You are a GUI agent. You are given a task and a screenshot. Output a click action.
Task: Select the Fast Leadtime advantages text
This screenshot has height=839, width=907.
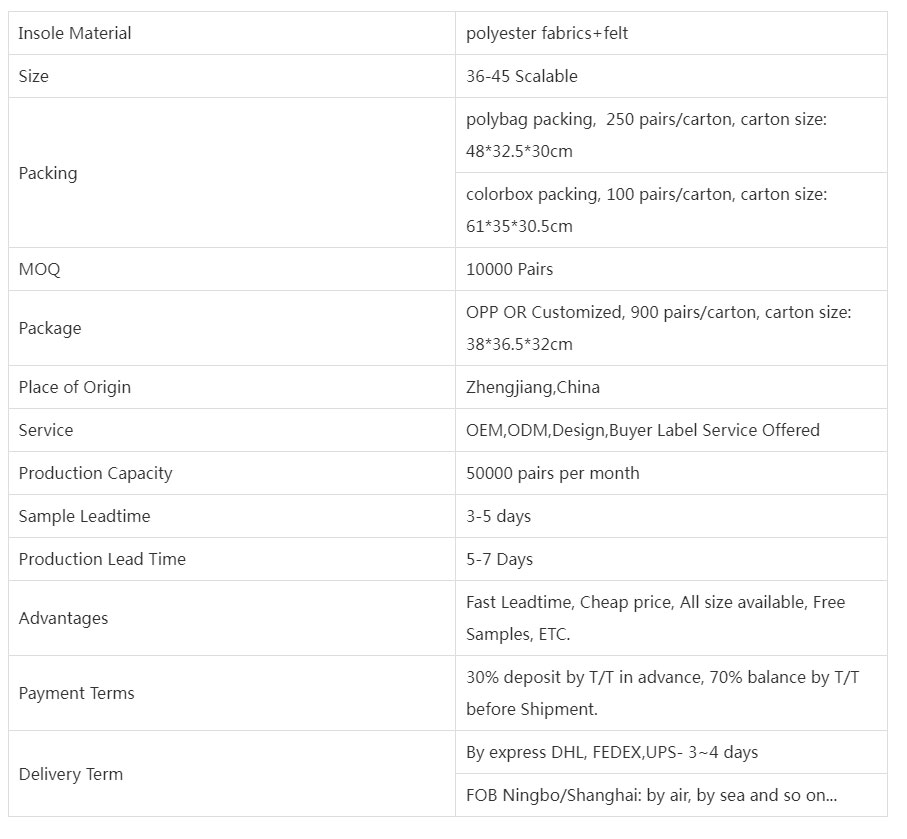tap(655, 618)
